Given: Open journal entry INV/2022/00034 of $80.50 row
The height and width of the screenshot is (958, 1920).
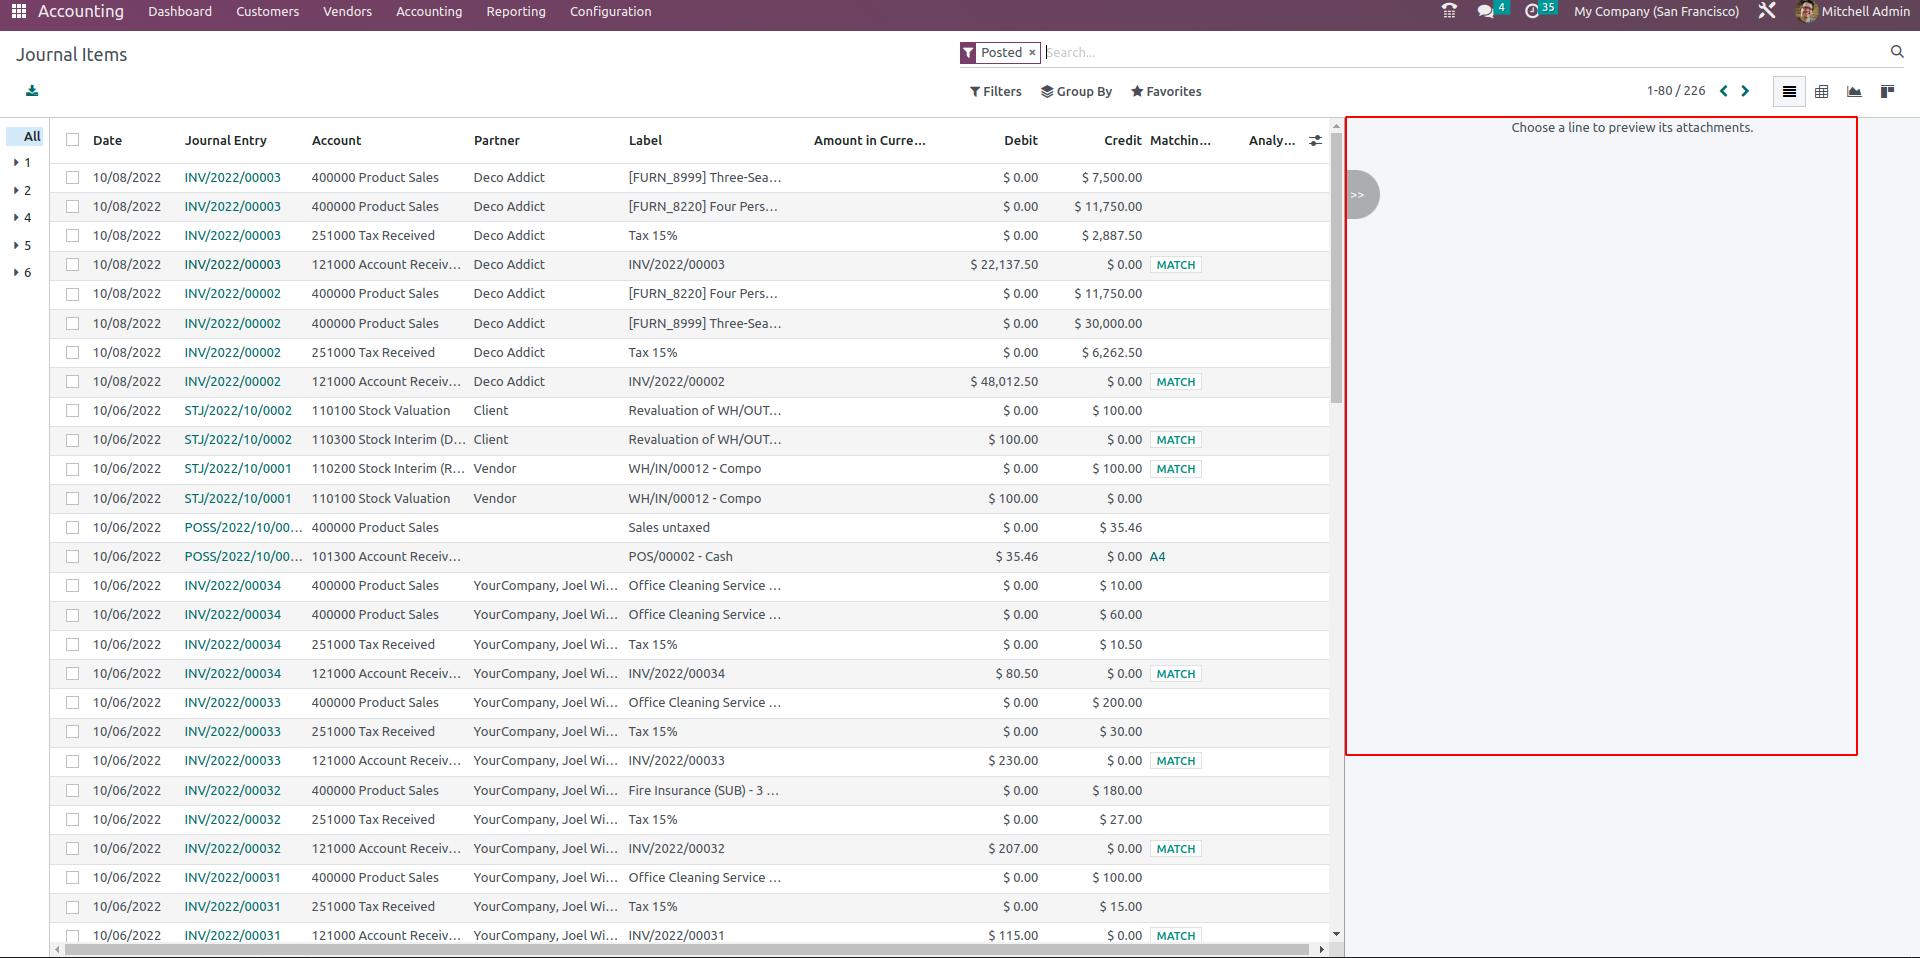Looking at the screenshot, I should tap(232, 673).
